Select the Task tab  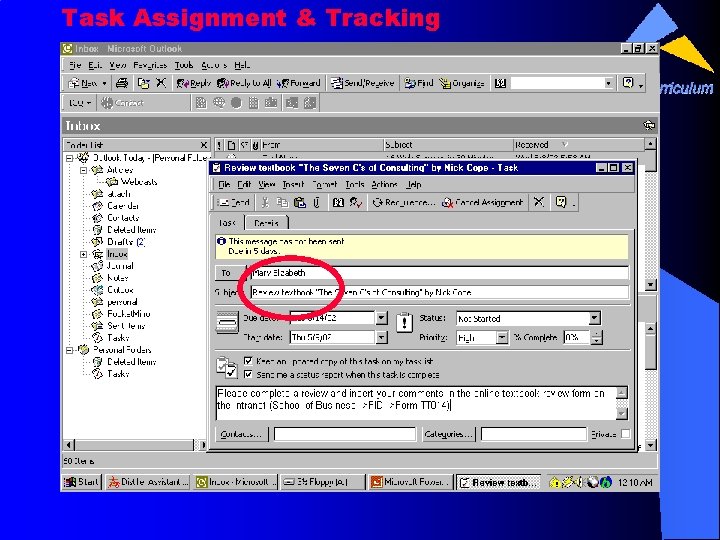227,223
